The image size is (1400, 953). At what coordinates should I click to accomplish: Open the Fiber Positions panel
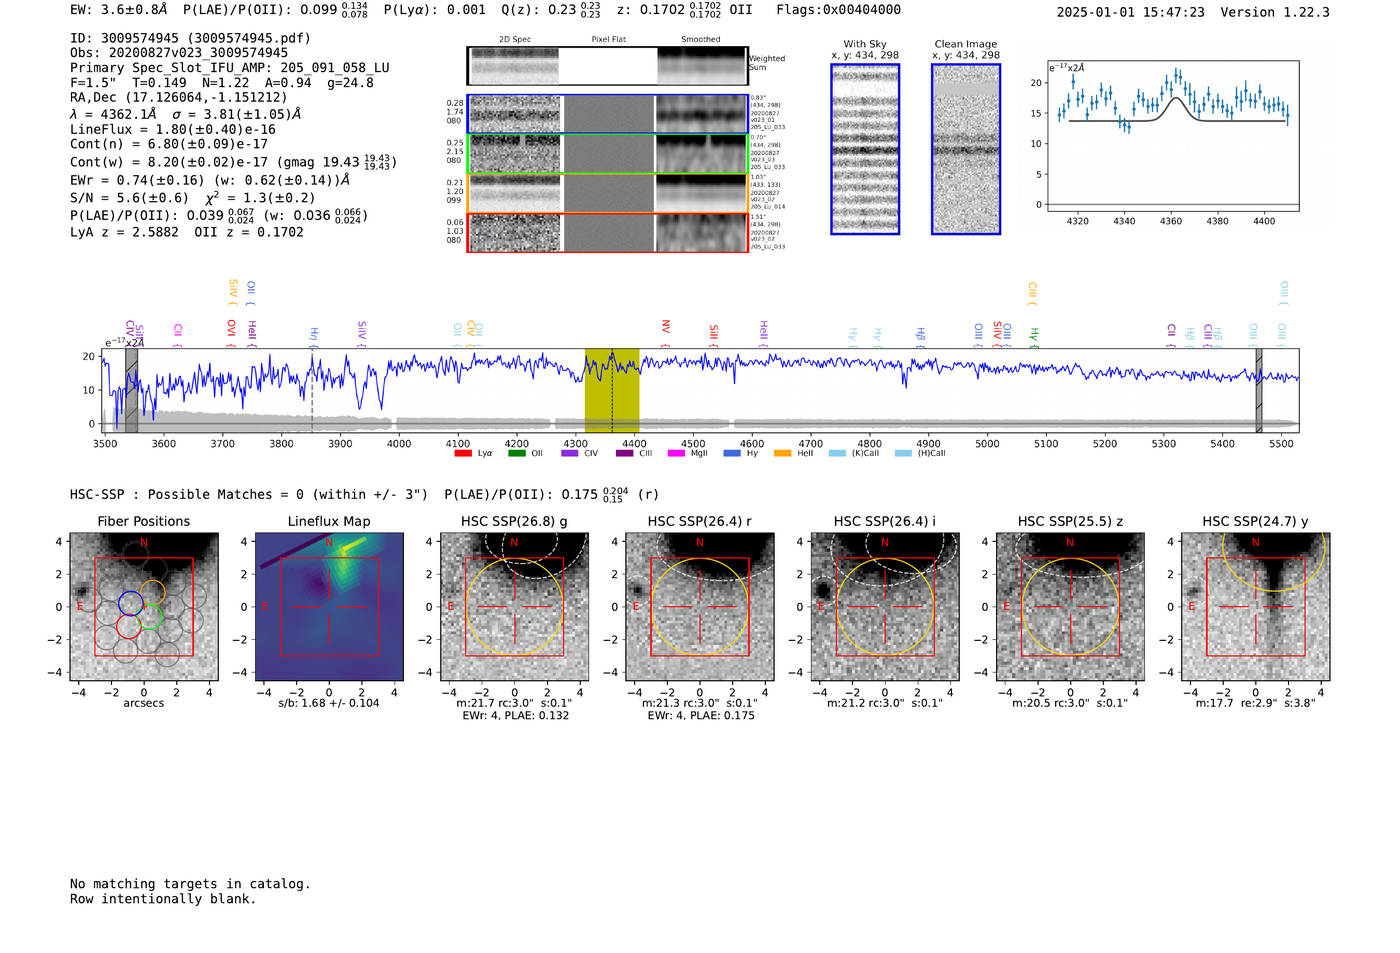[144, 607]
